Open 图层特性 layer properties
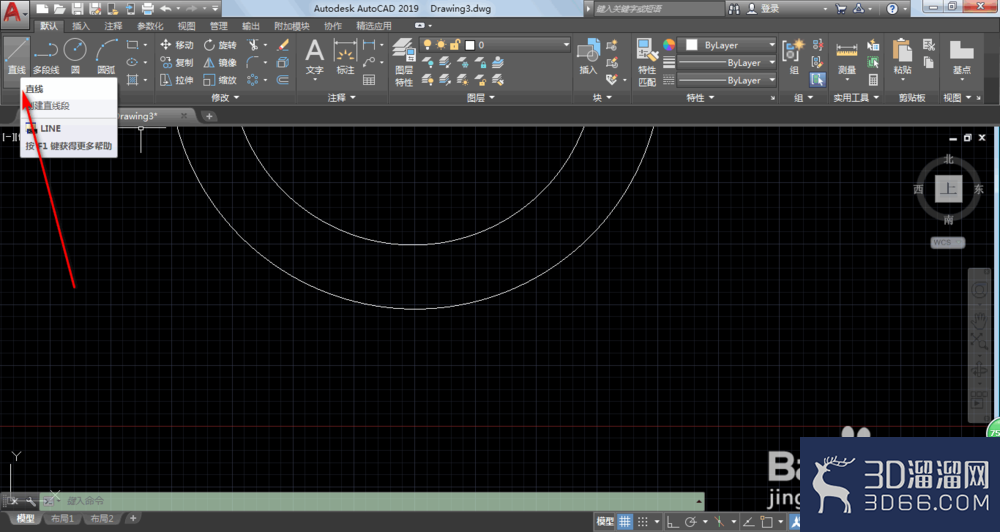The image size is (1000, 532). 404,63
